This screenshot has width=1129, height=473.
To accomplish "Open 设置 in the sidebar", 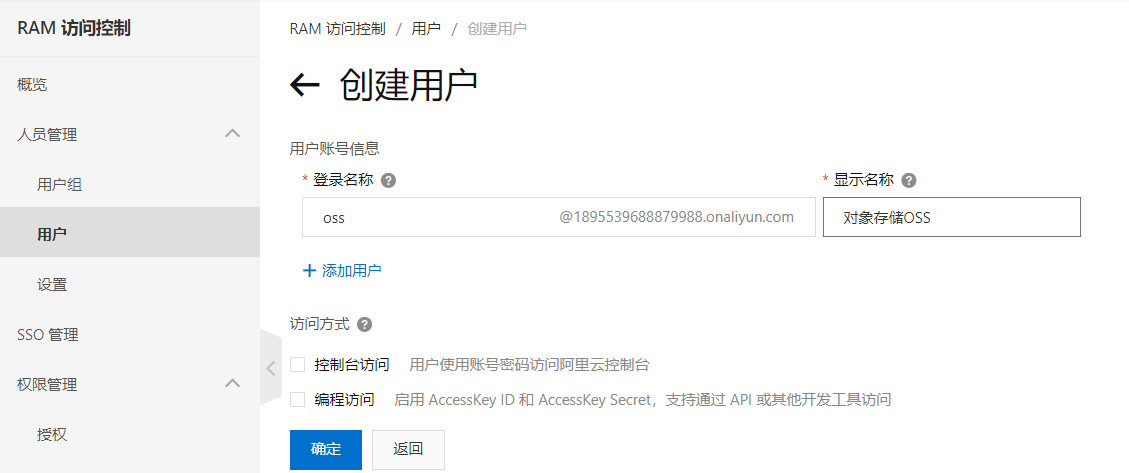I will pyautogui.click(x=52, y=284).
